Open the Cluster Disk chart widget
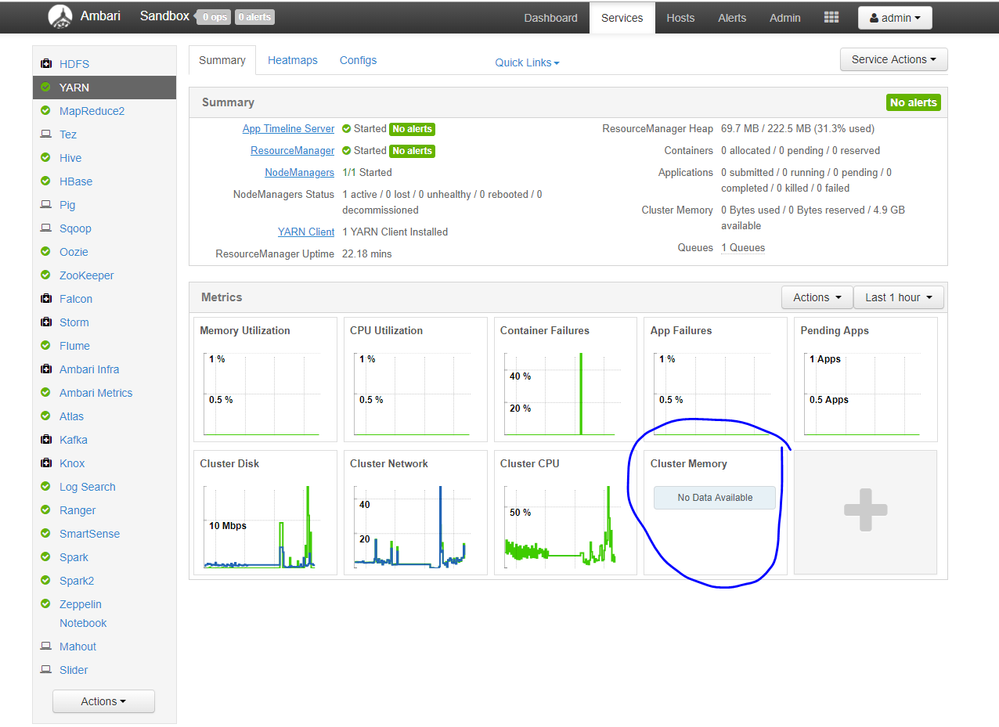 pyautogui.click(x=265, y=512)
